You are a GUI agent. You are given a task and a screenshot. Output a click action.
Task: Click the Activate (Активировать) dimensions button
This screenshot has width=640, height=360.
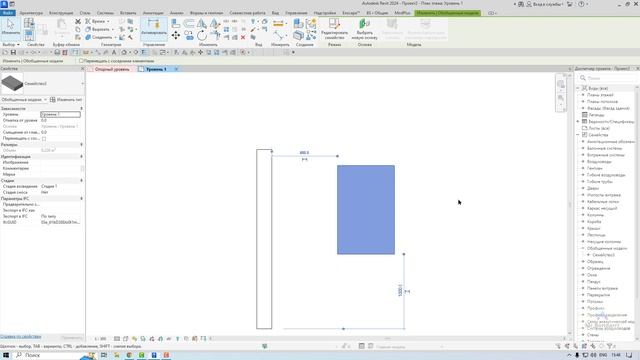click(154, 28)
